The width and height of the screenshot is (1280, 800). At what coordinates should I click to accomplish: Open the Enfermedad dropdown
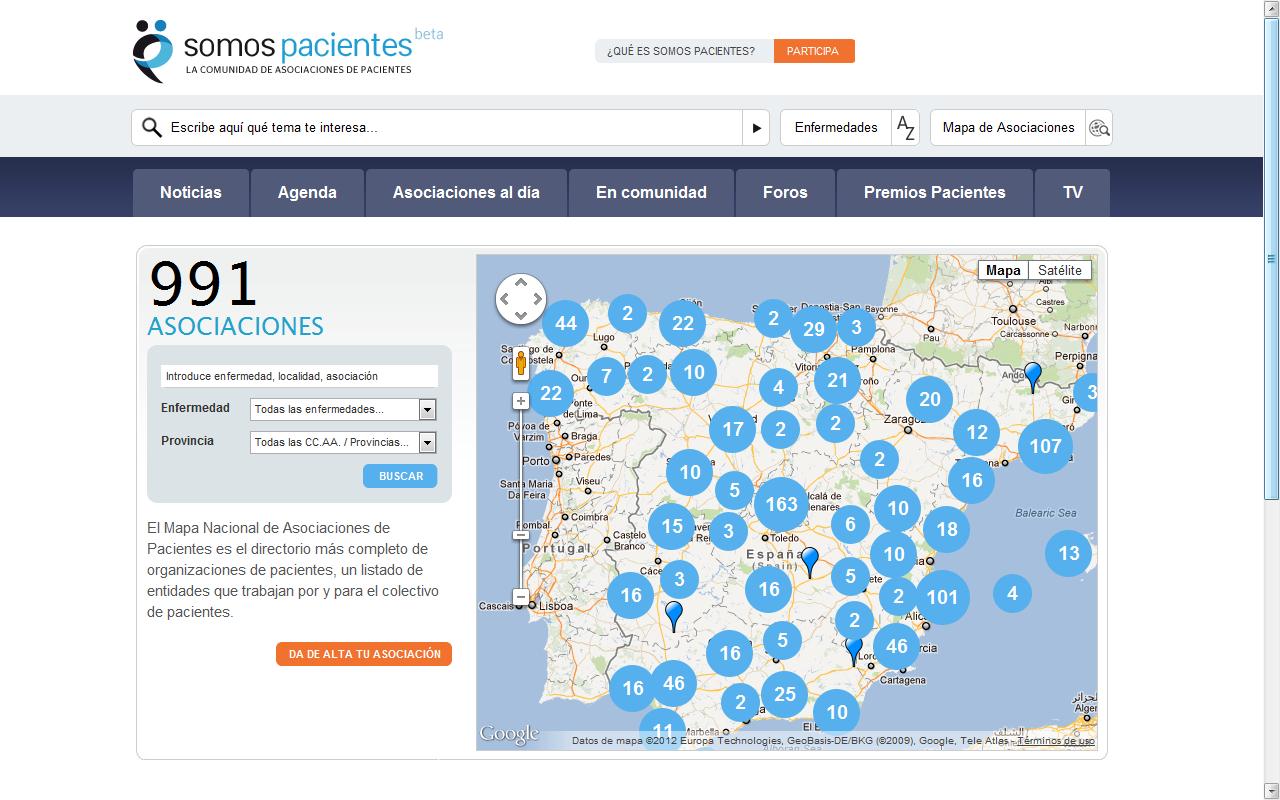tap(343, 409)
